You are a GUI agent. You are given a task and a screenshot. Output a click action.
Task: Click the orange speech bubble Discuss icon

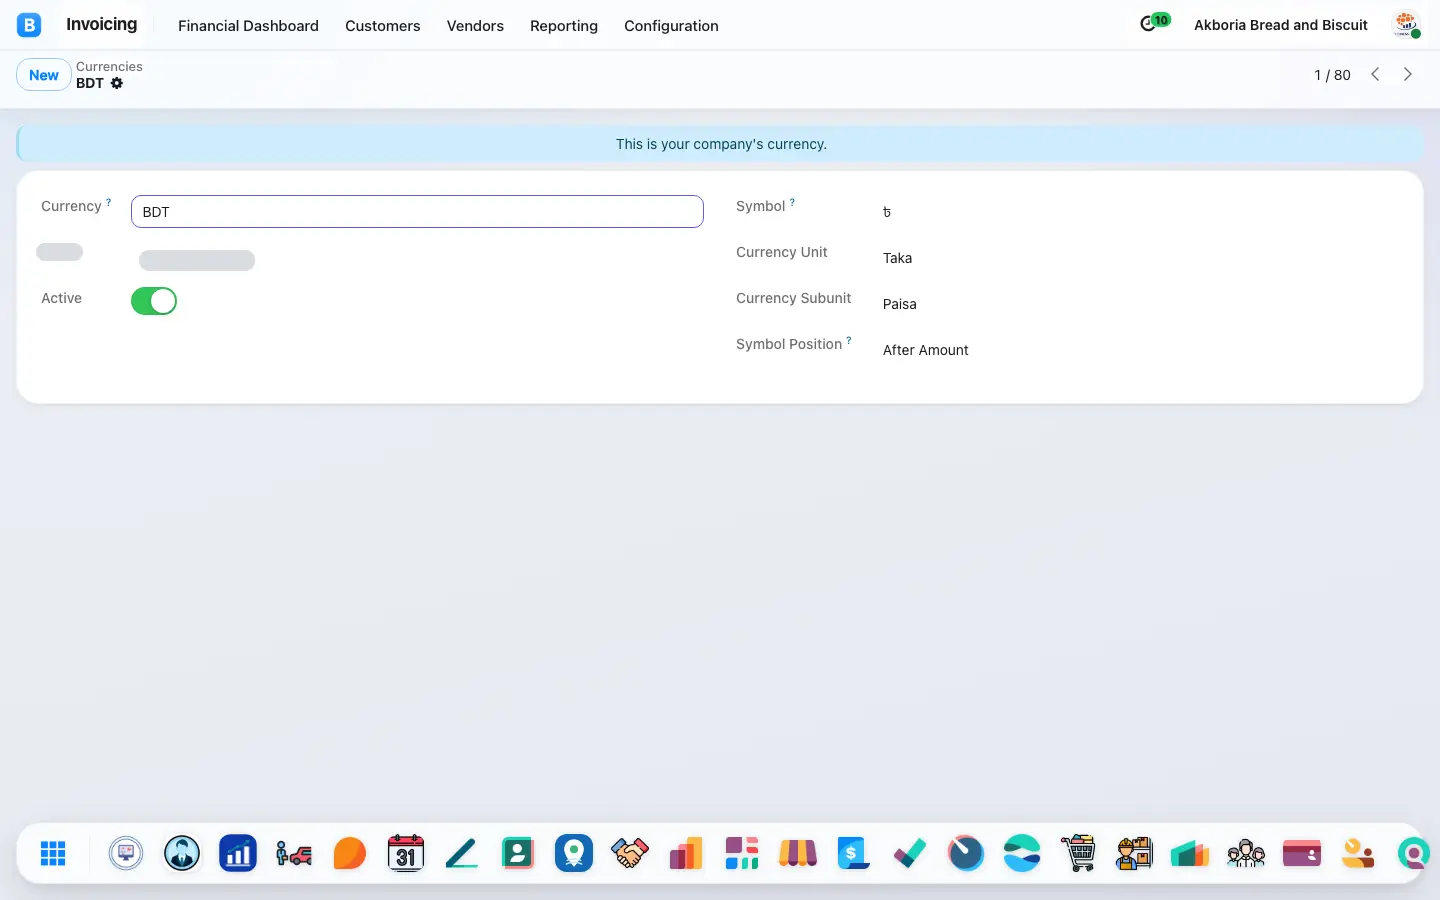pyautogui.click(x=350, y=853)
